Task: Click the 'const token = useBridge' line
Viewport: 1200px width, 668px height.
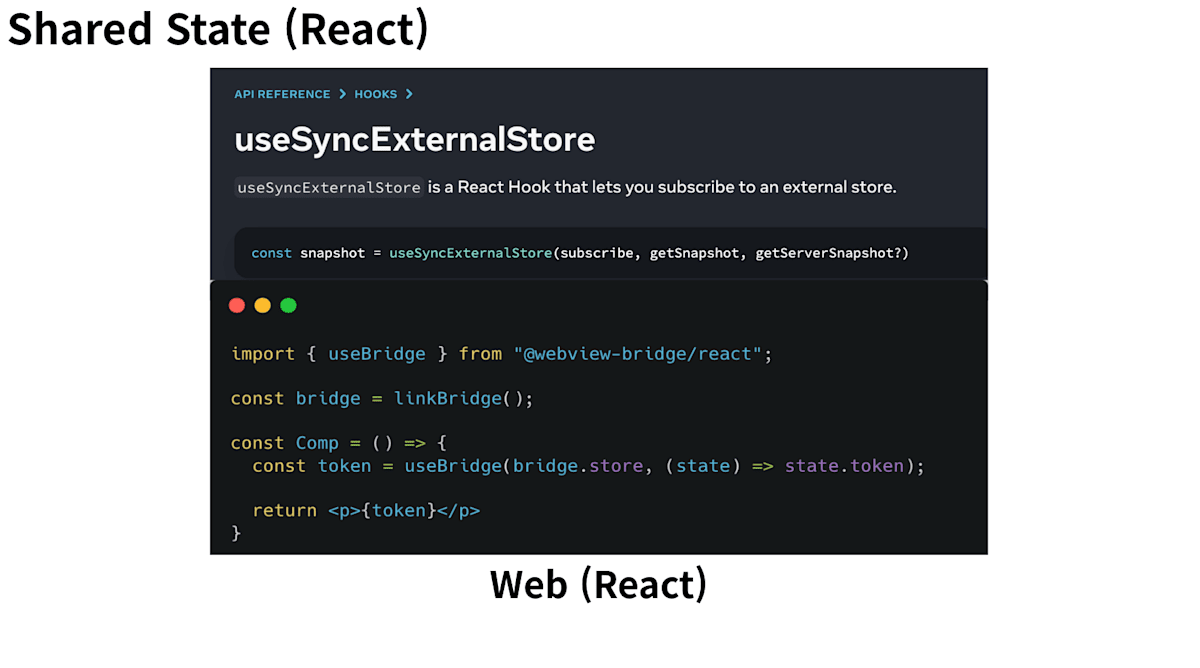Action: 589,466
